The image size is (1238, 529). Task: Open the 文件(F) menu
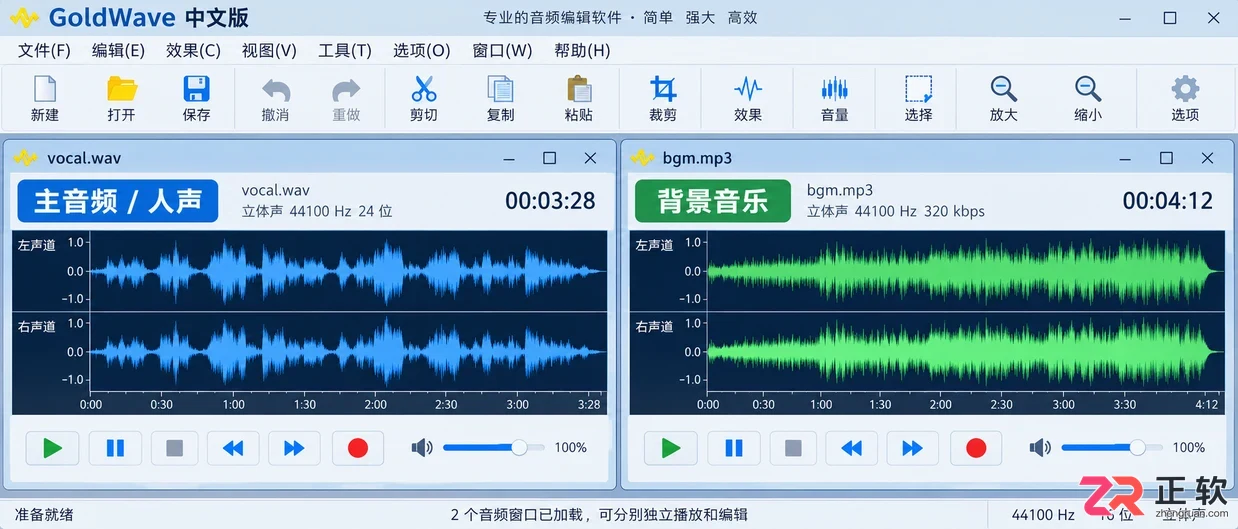(x=44, y=50)
